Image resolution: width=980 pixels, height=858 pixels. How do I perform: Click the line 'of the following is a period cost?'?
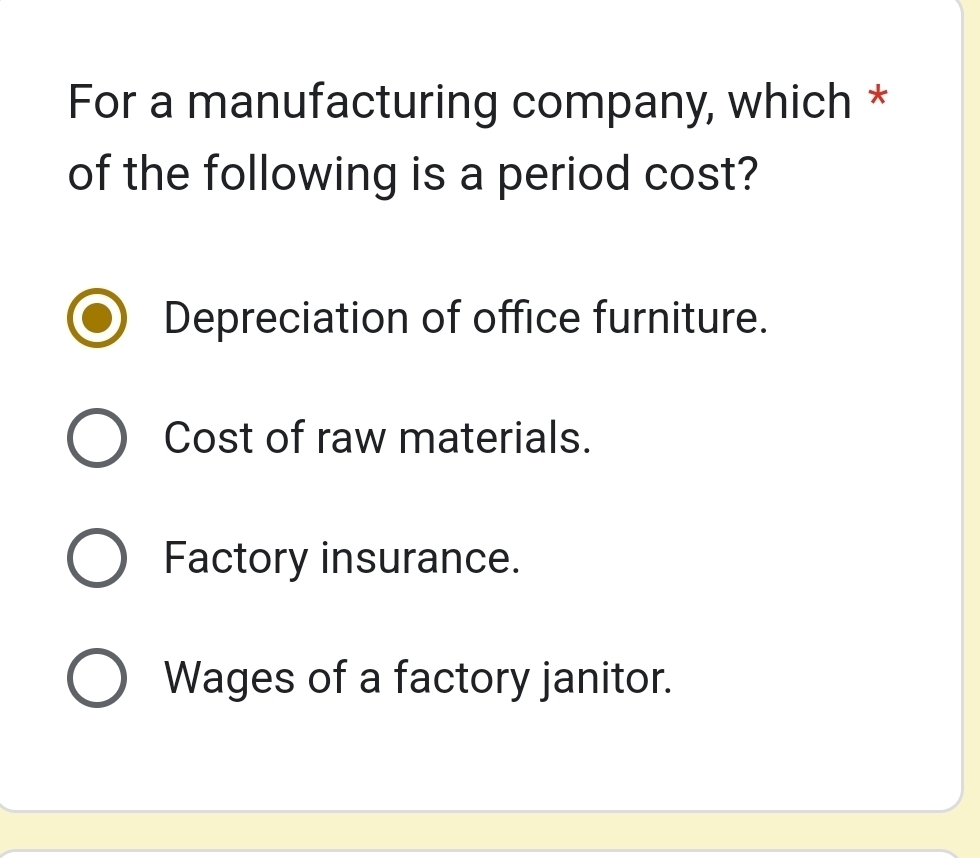pyautogui.click(x=412, y=176)
